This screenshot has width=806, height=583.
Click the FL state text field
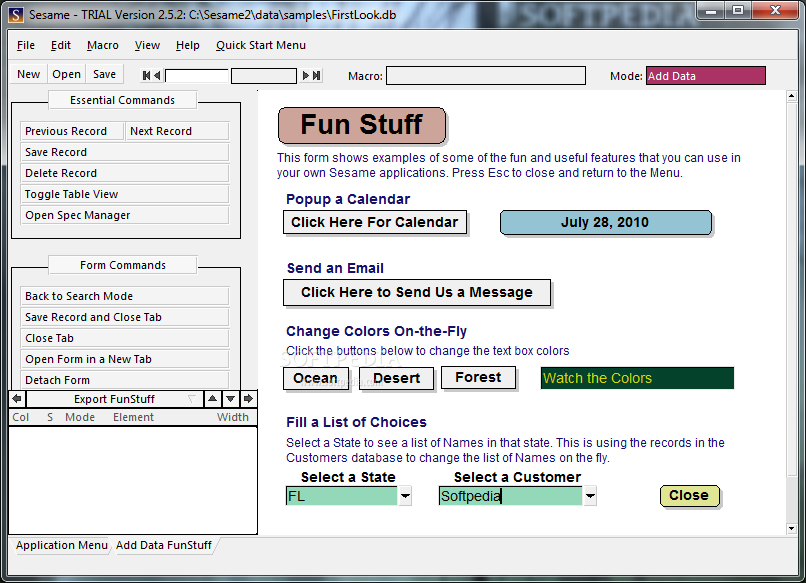342,496
